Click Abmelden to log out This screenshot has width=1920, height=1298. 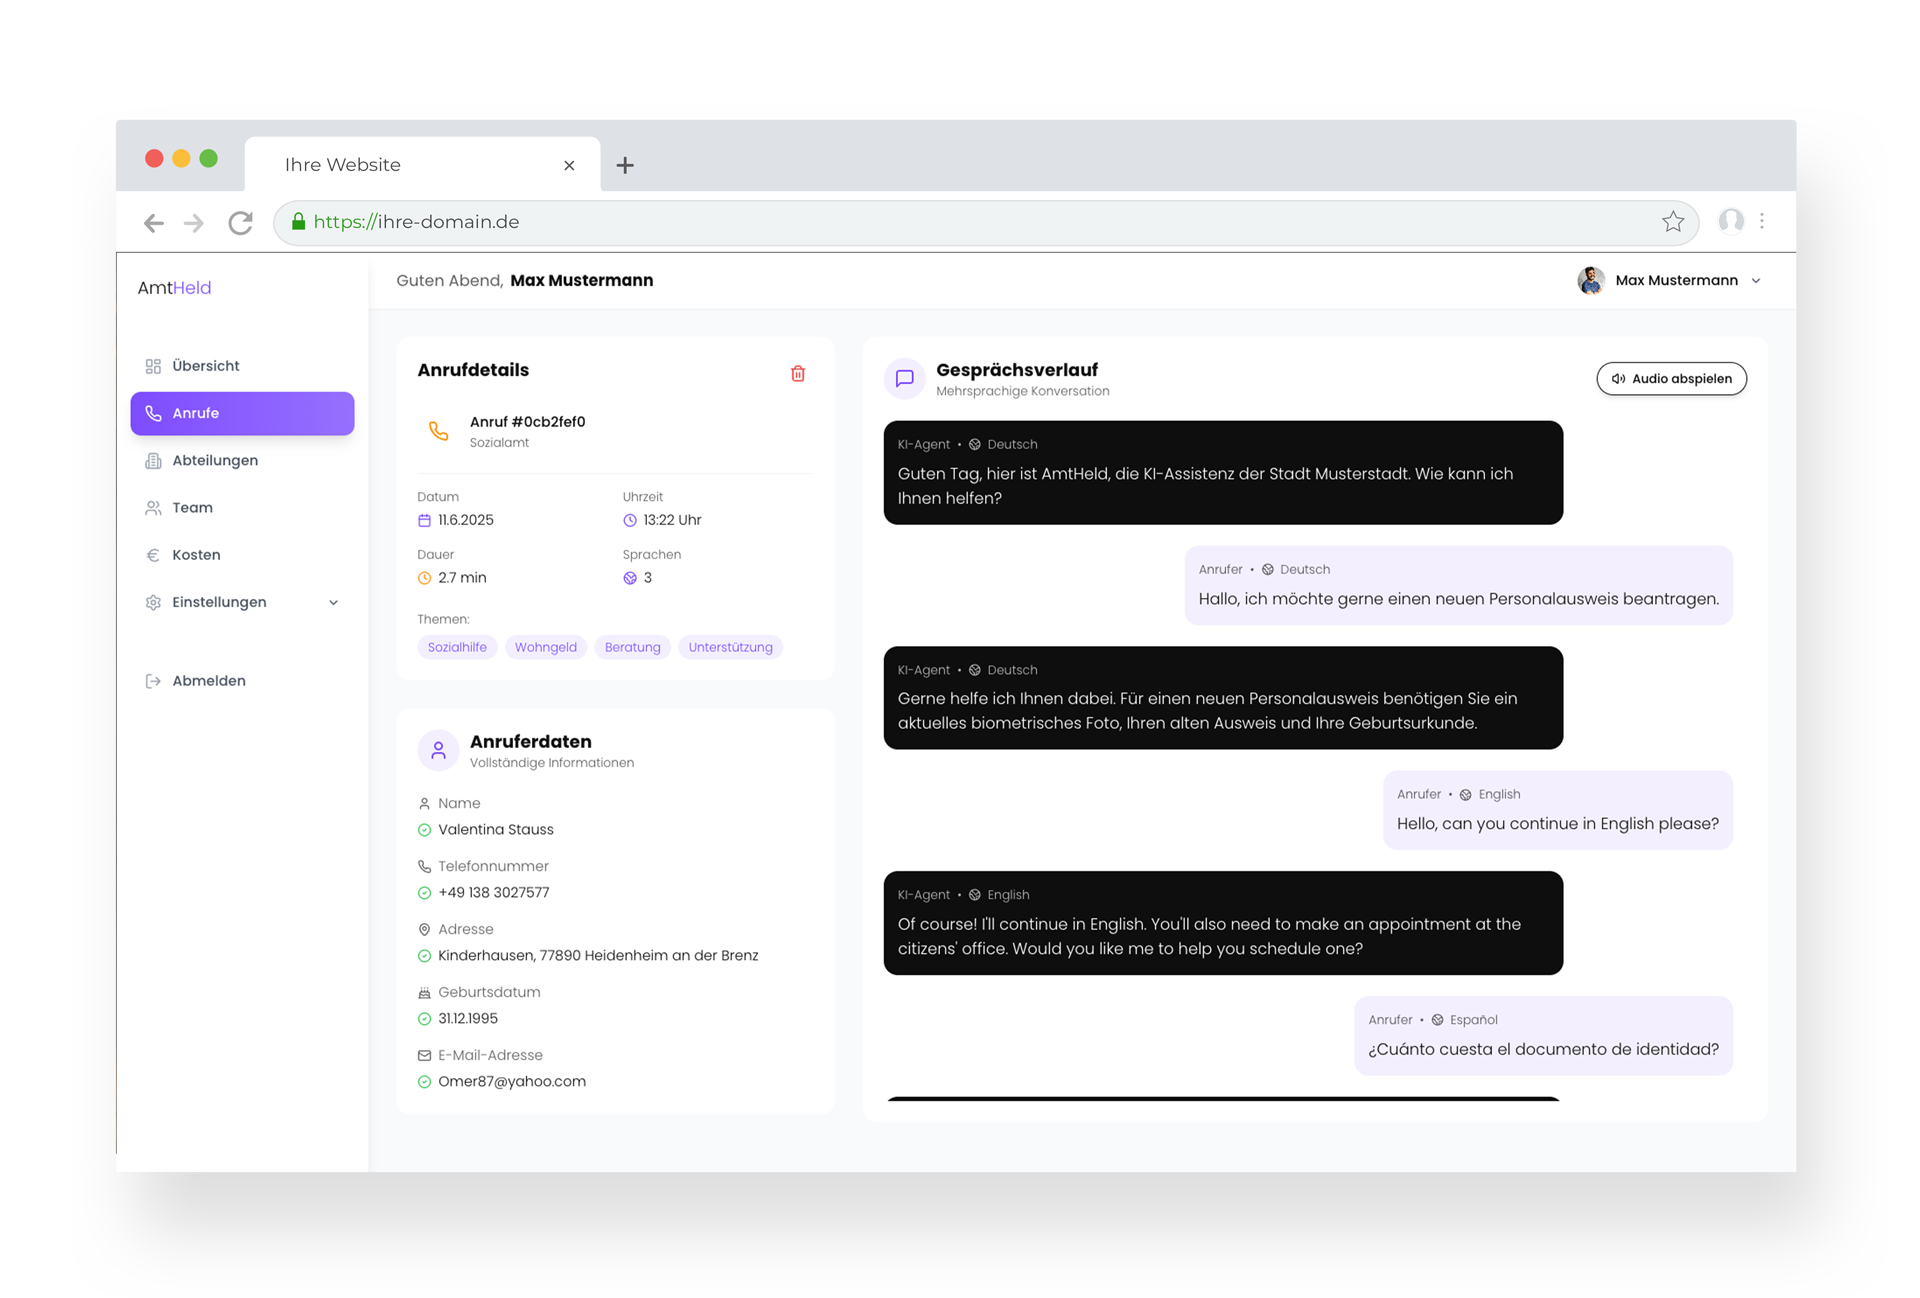pyautogui.click(x=208, y=680)
